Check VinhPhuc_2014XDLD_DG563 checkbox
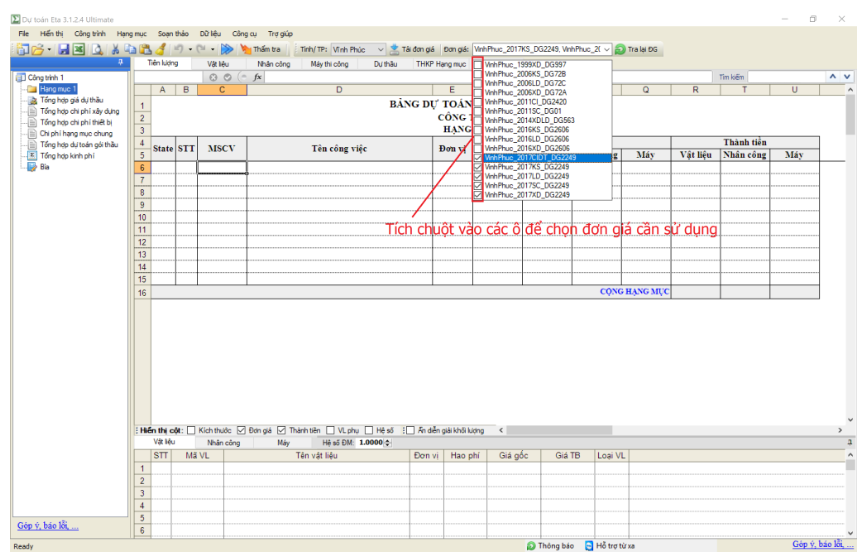Image resolution: width=868 pixels, height=557 pixels. [478, 120]
